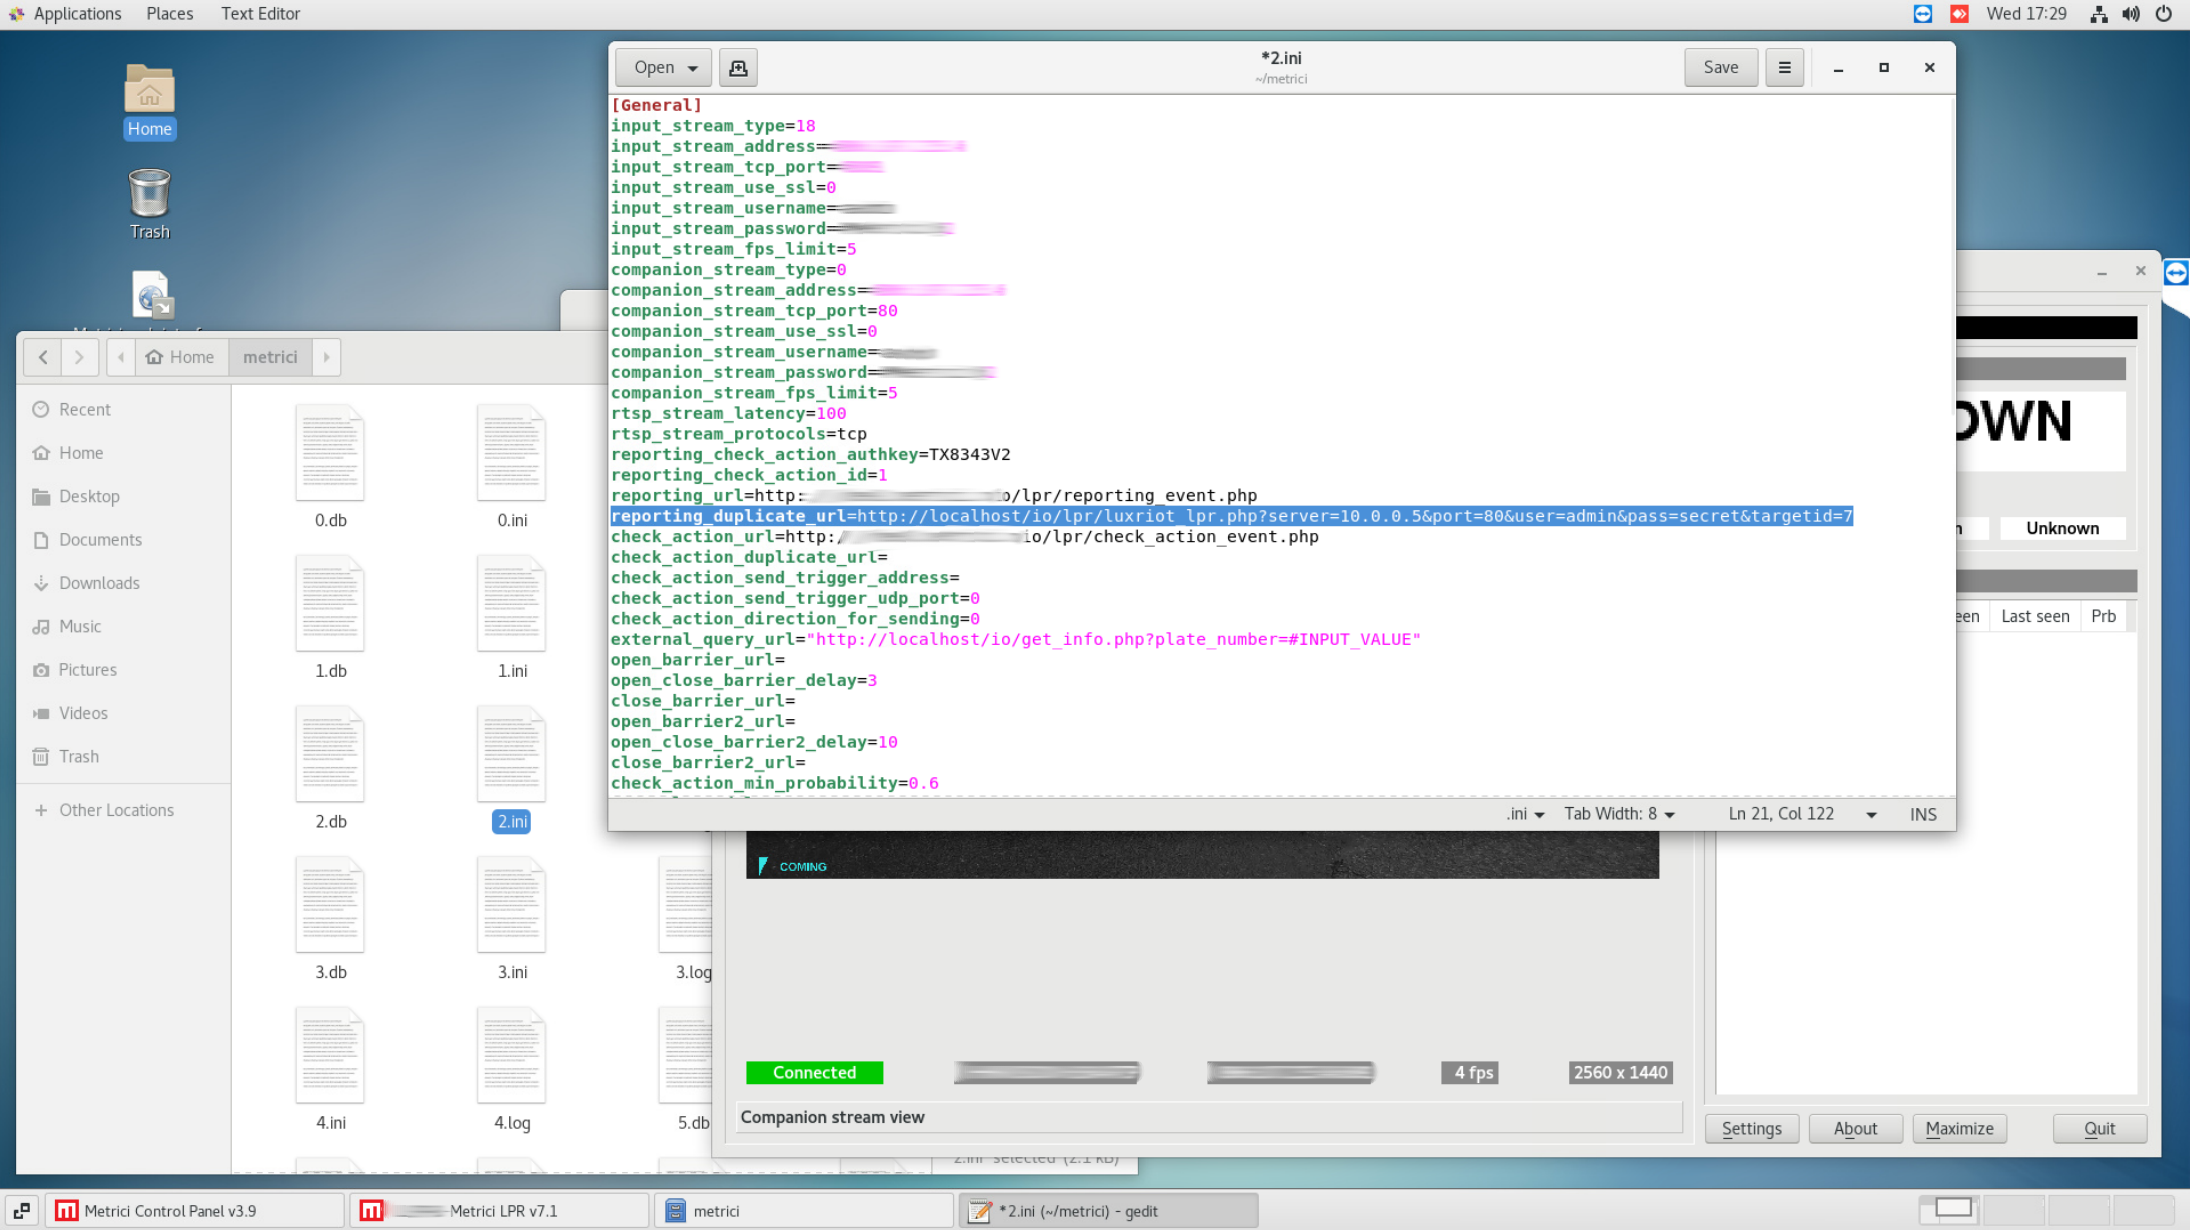Open Desktop in file manager sidebar

88,496
